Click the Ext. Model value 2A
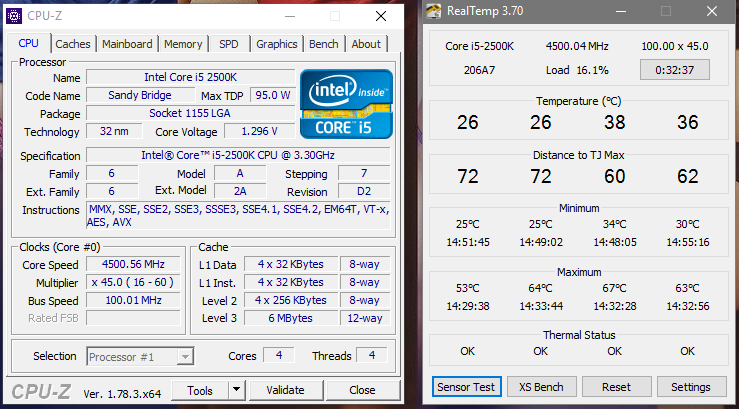Viewport: 739px width, 409px height. pos(240,191)
